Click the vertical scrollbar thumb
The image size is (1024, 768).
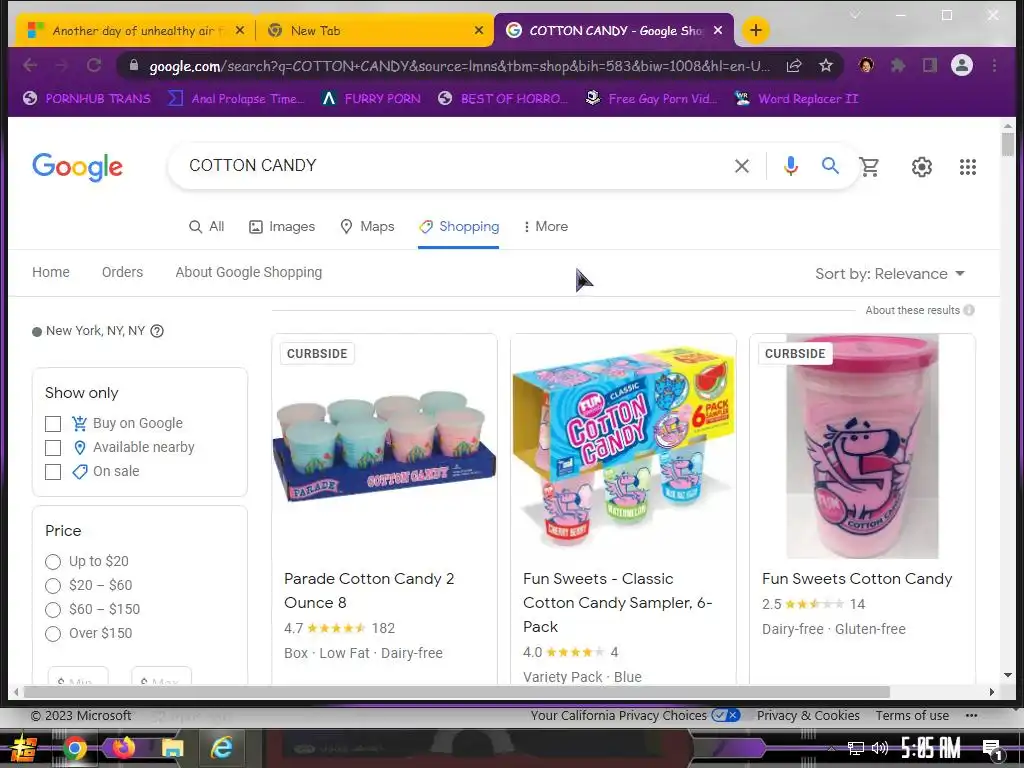(1008, 144)
